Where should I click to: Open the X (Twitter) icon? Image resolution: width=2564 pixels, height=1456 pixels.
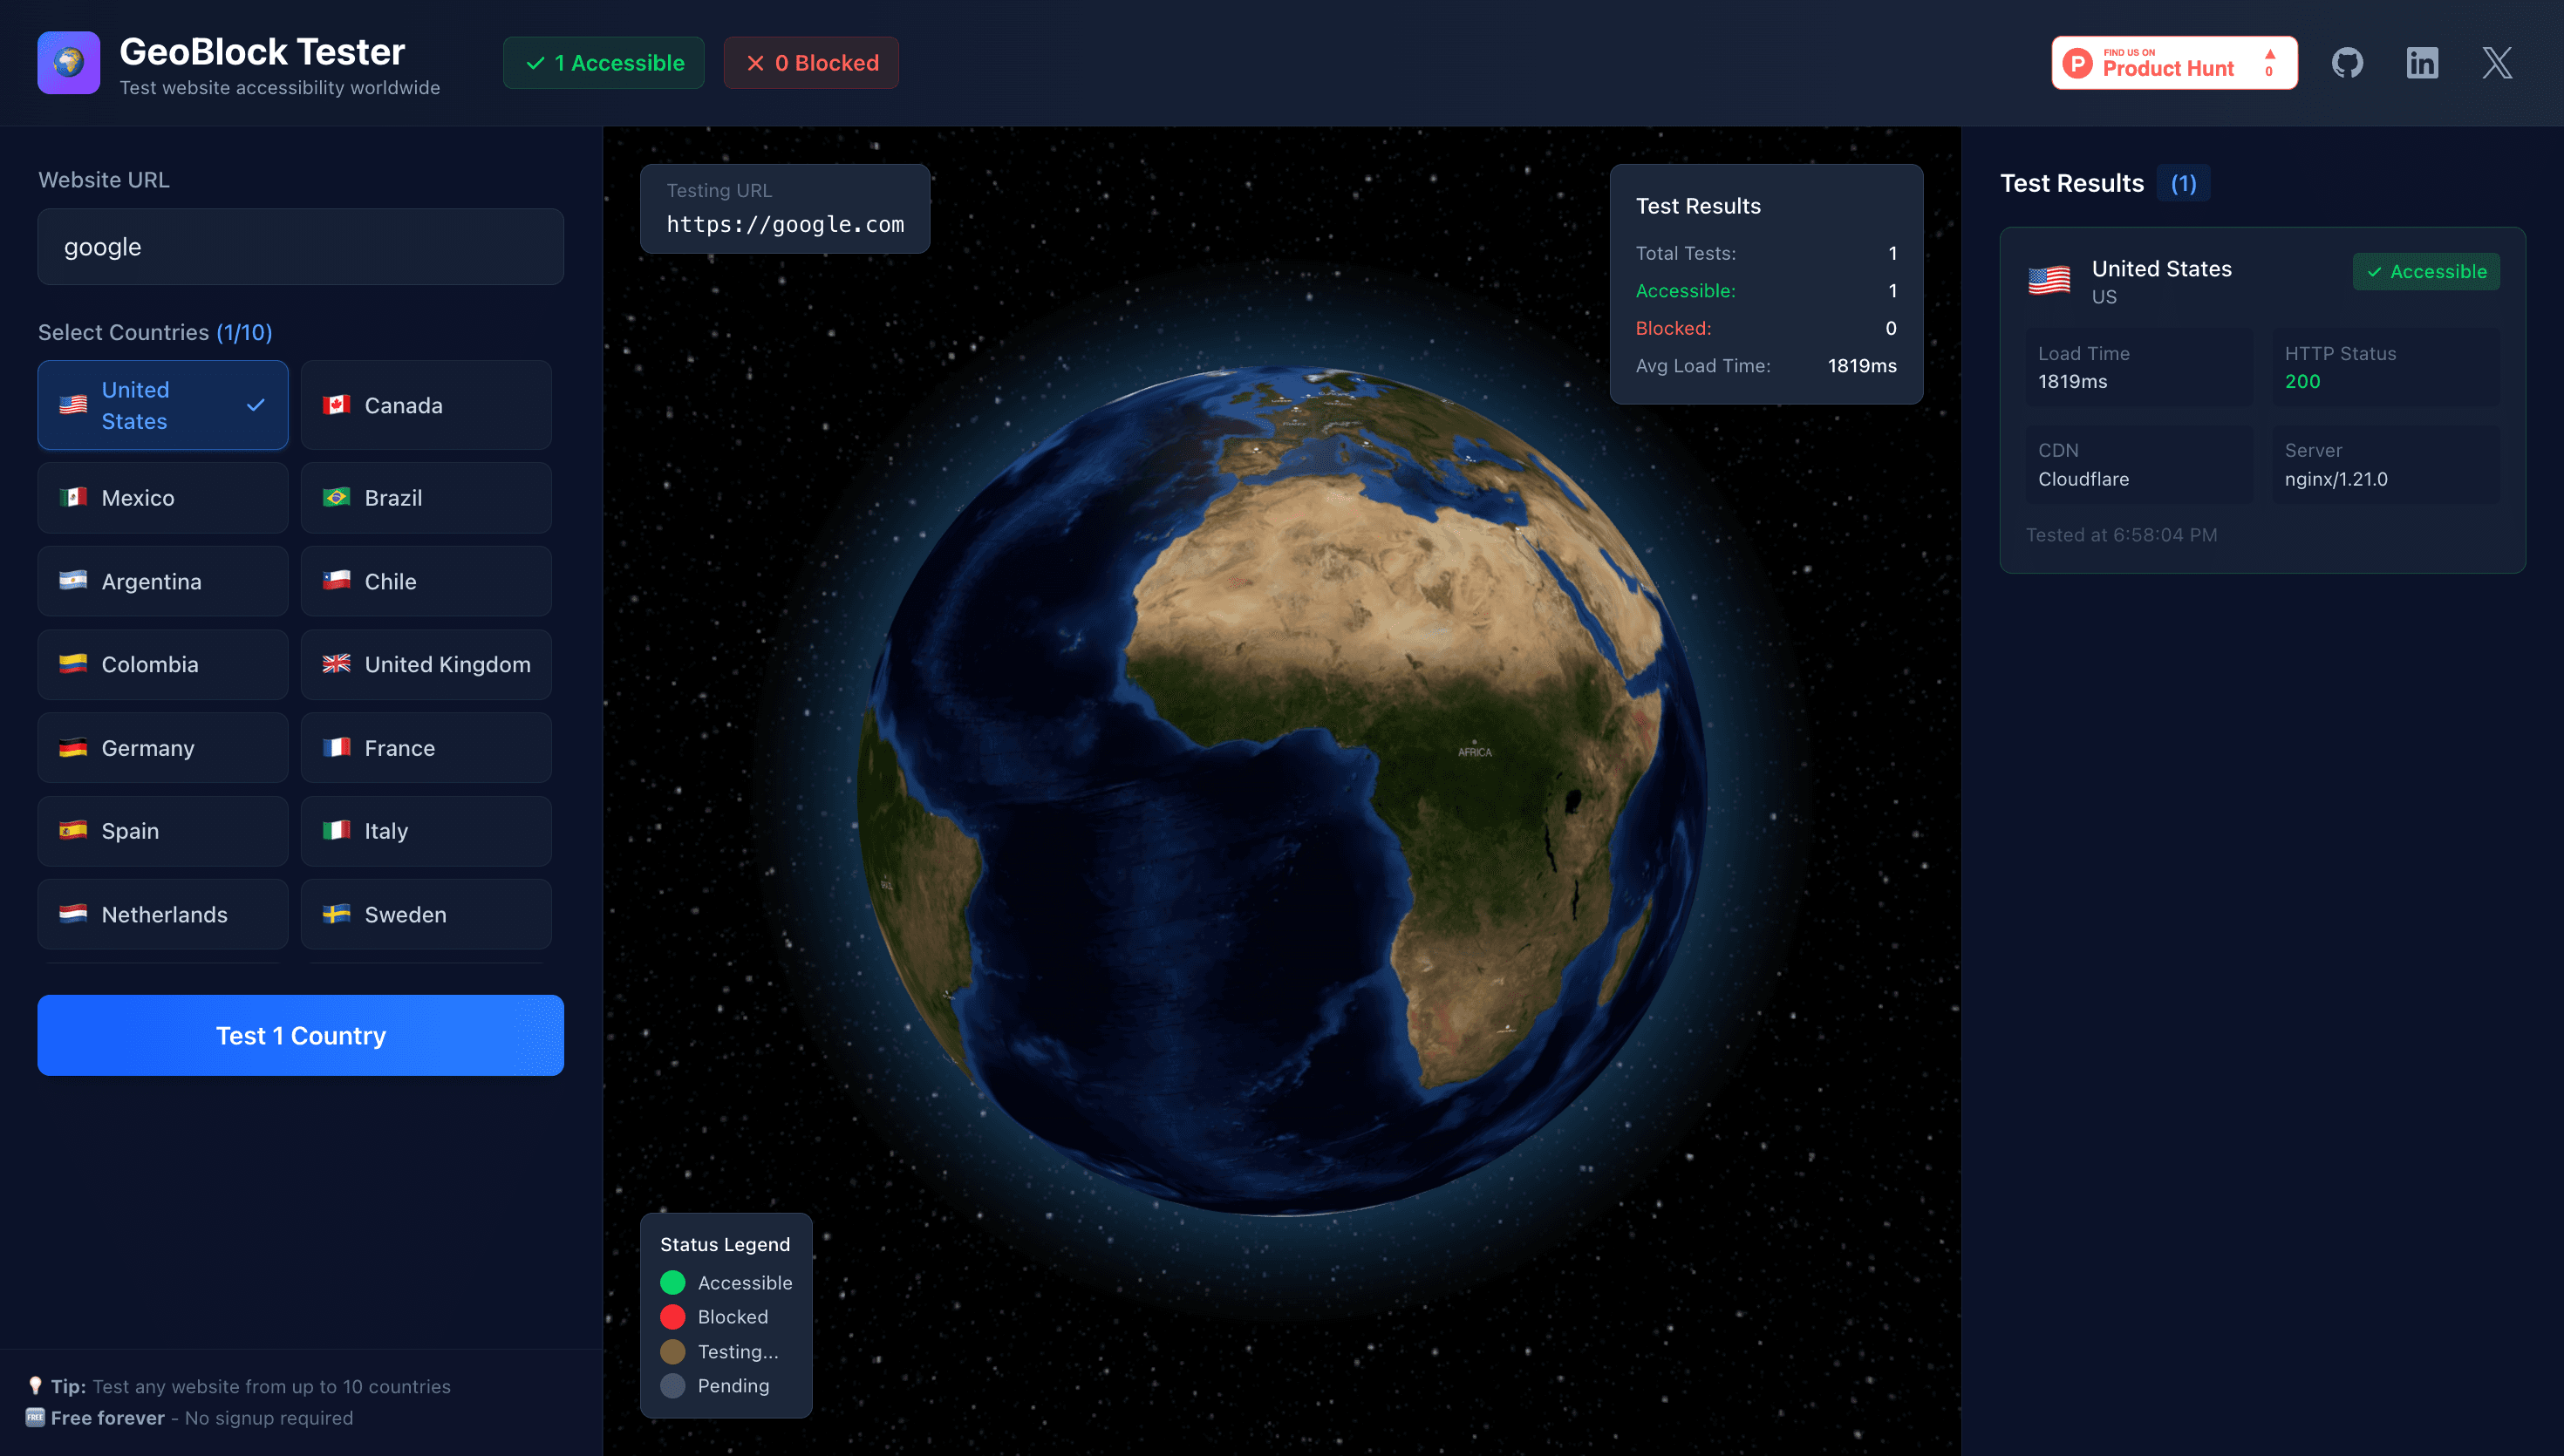tap(2497, 62)
